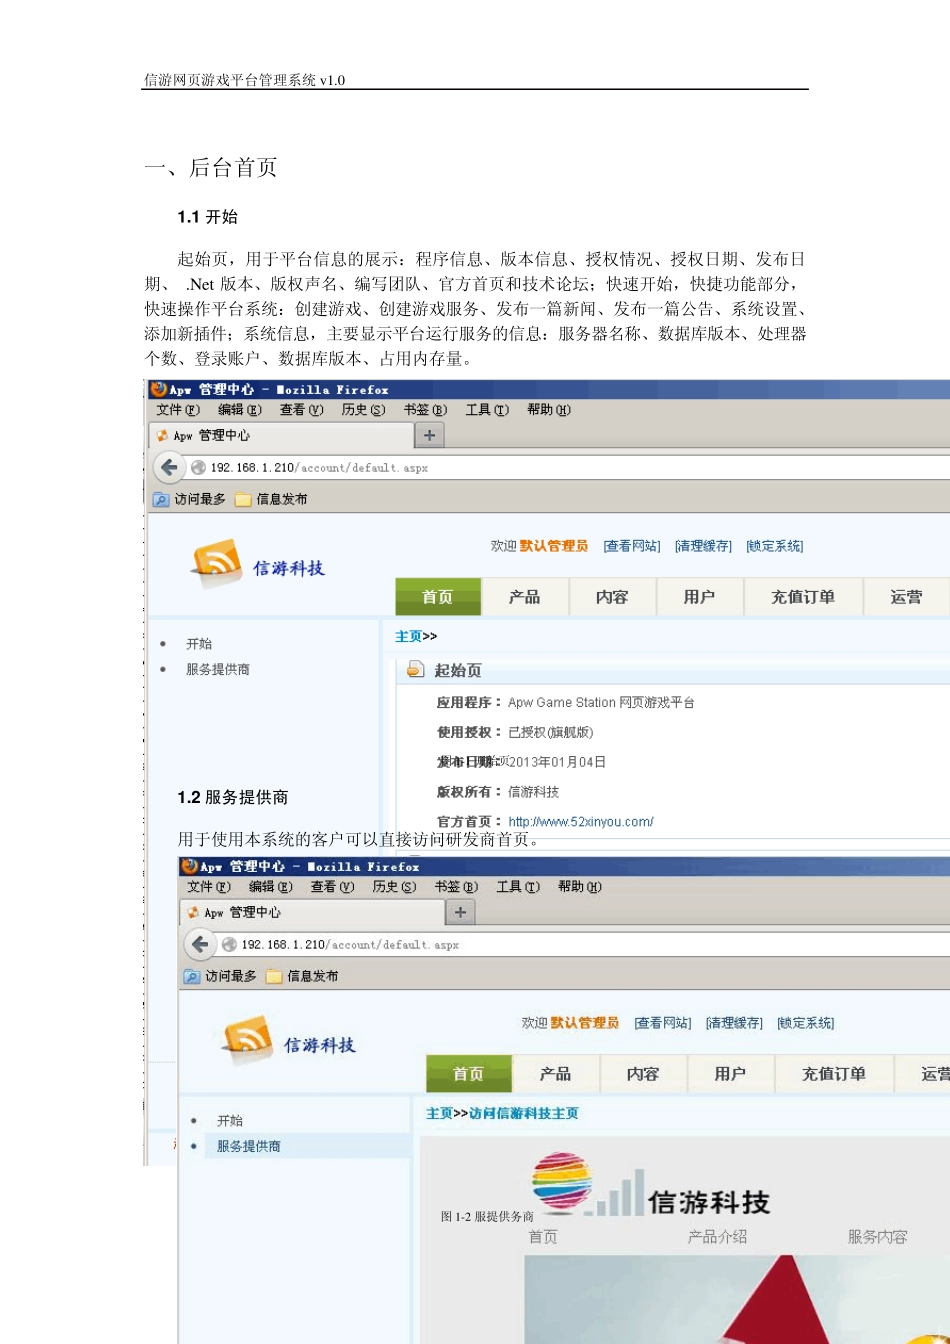Click the 起始页 panel icon
Screen dimensions: 950x1344
415,669
